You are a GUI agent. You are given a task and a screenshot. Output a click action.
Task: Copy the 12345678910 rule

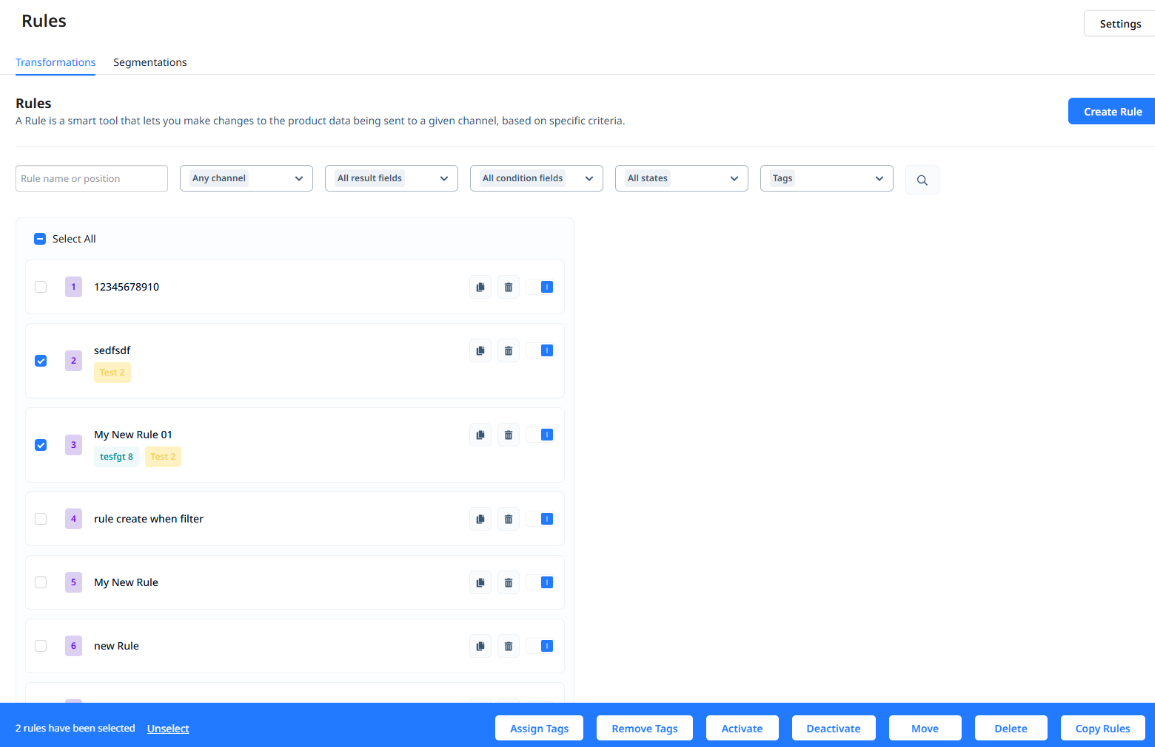480,287
